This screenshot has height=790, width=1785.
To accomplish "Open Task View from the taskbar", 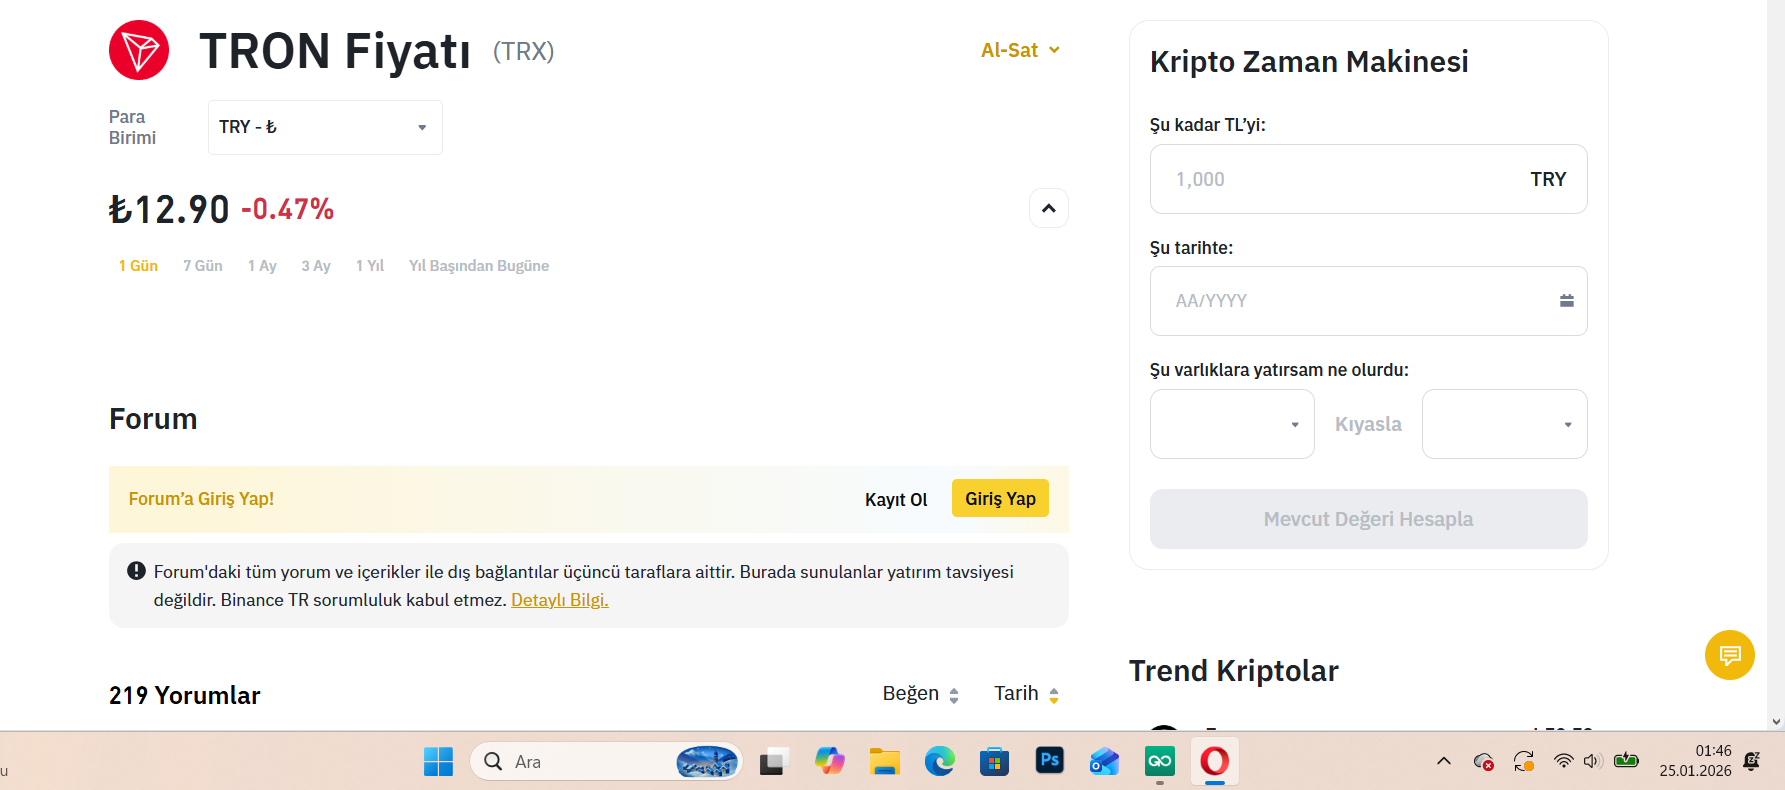I will point(774,762).
